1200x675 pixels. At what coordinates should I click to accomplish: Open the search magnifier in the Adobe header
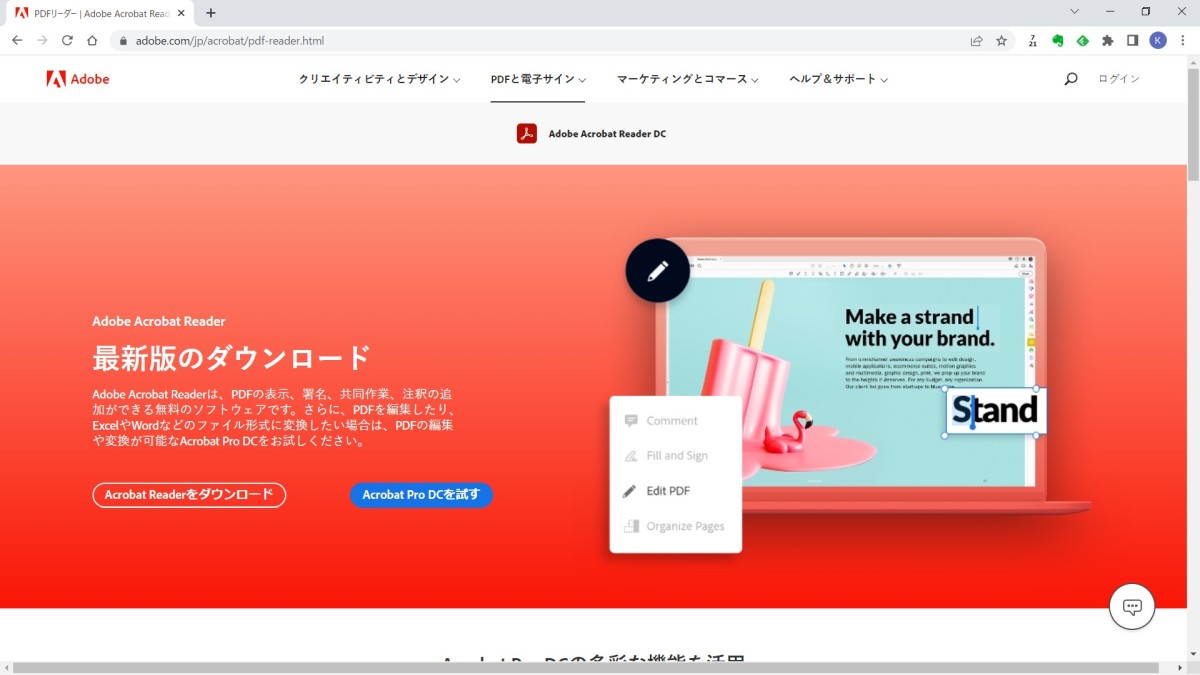click(1071, 79)
